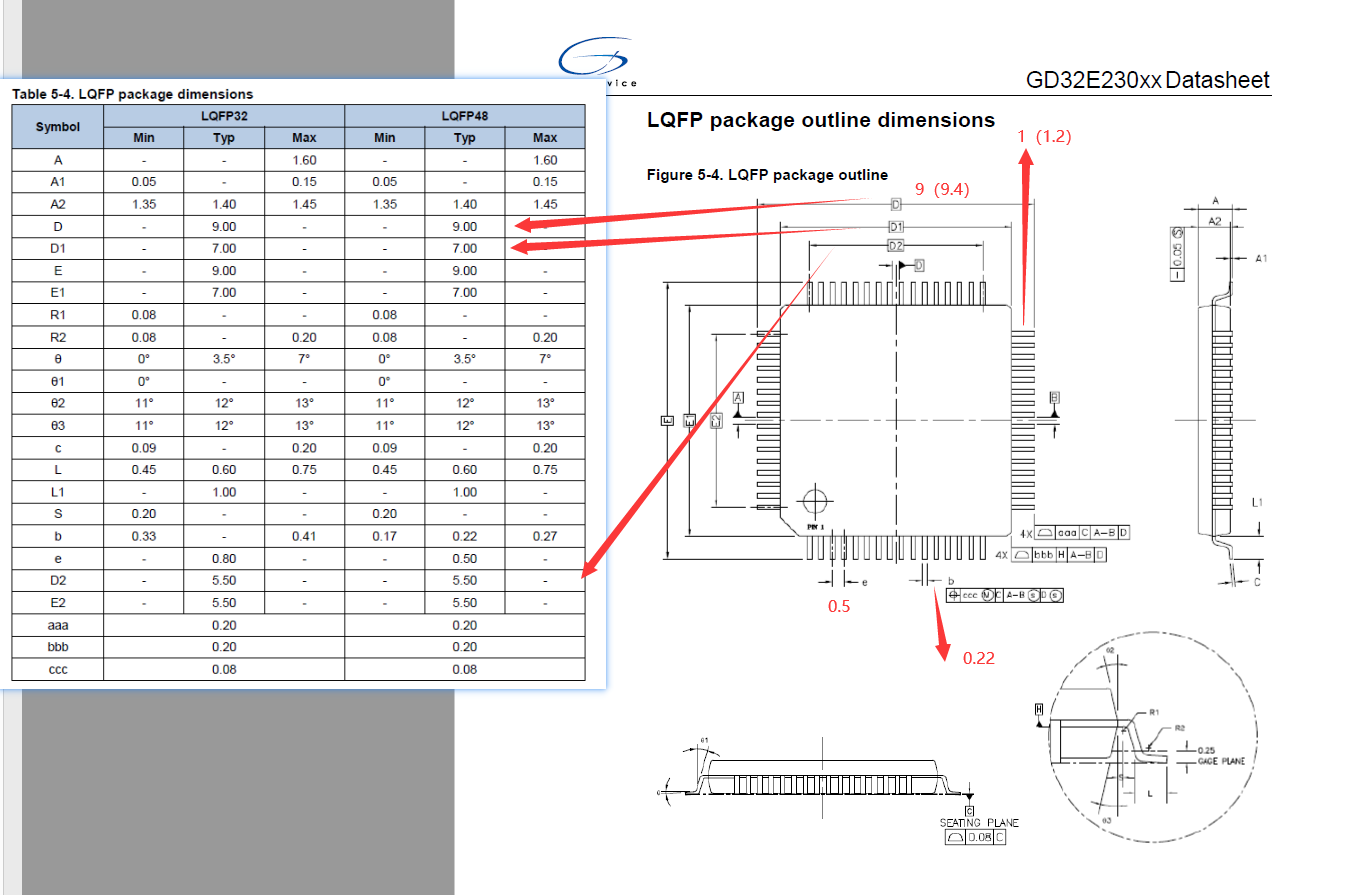1360x895 pixels.
Task: Click the GD32E230xx Datasheet header title
Action: [x=1148, y=81]
